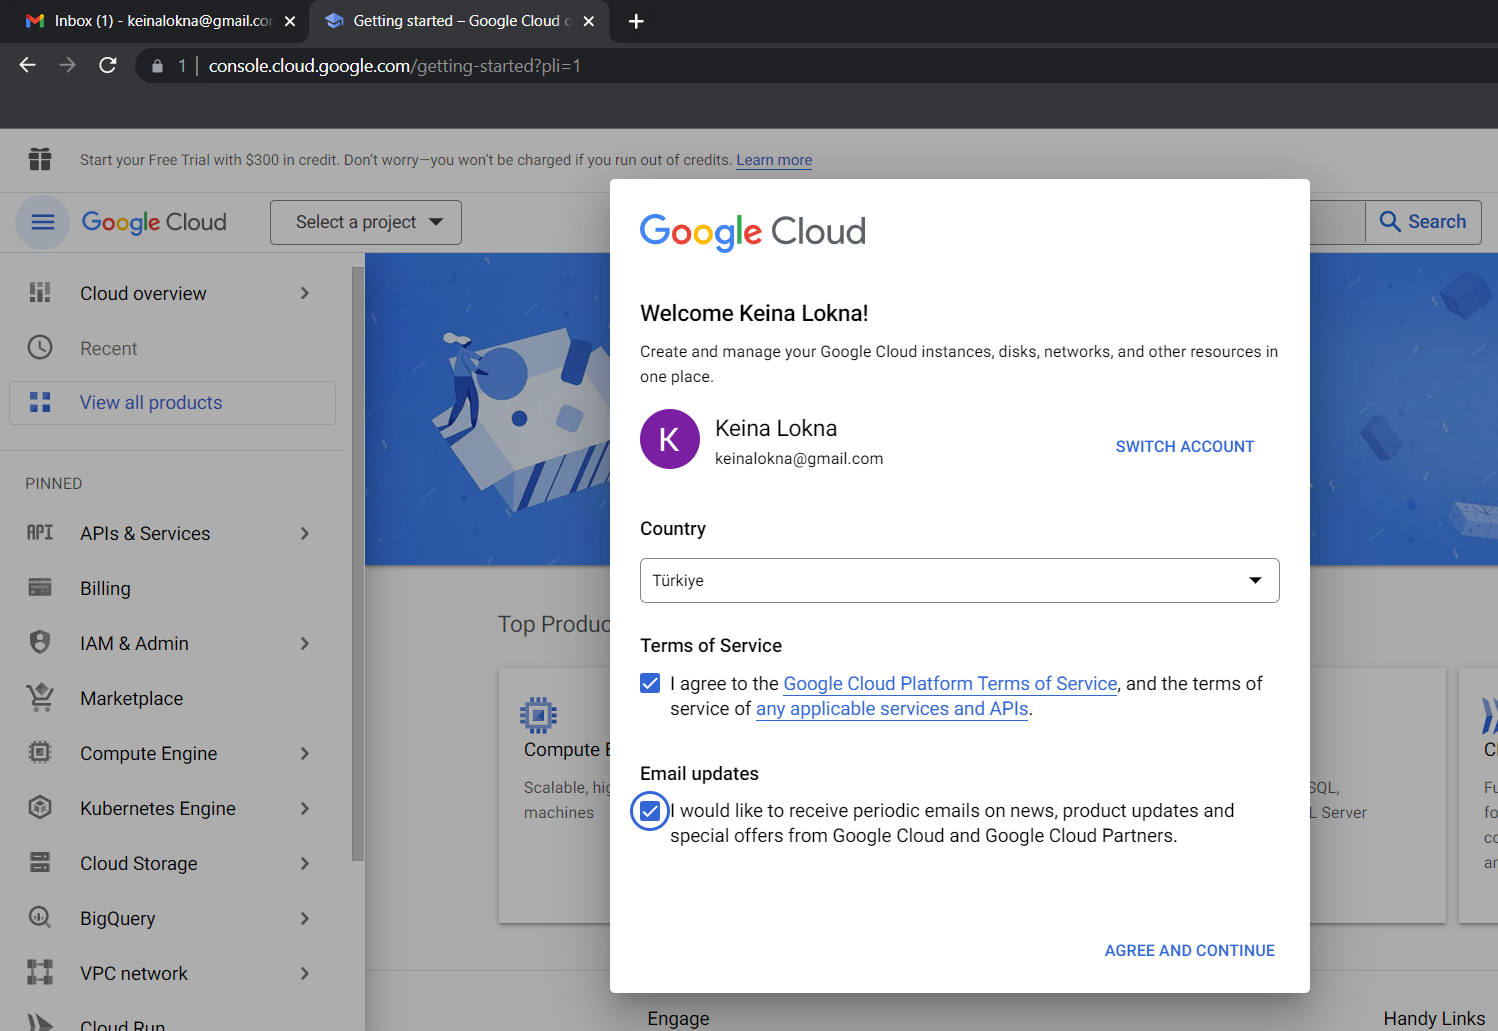The image size is (1498, 1031).
Task: Expand the Compute Engine submenu arrow
Action: [x=305, y=753]
